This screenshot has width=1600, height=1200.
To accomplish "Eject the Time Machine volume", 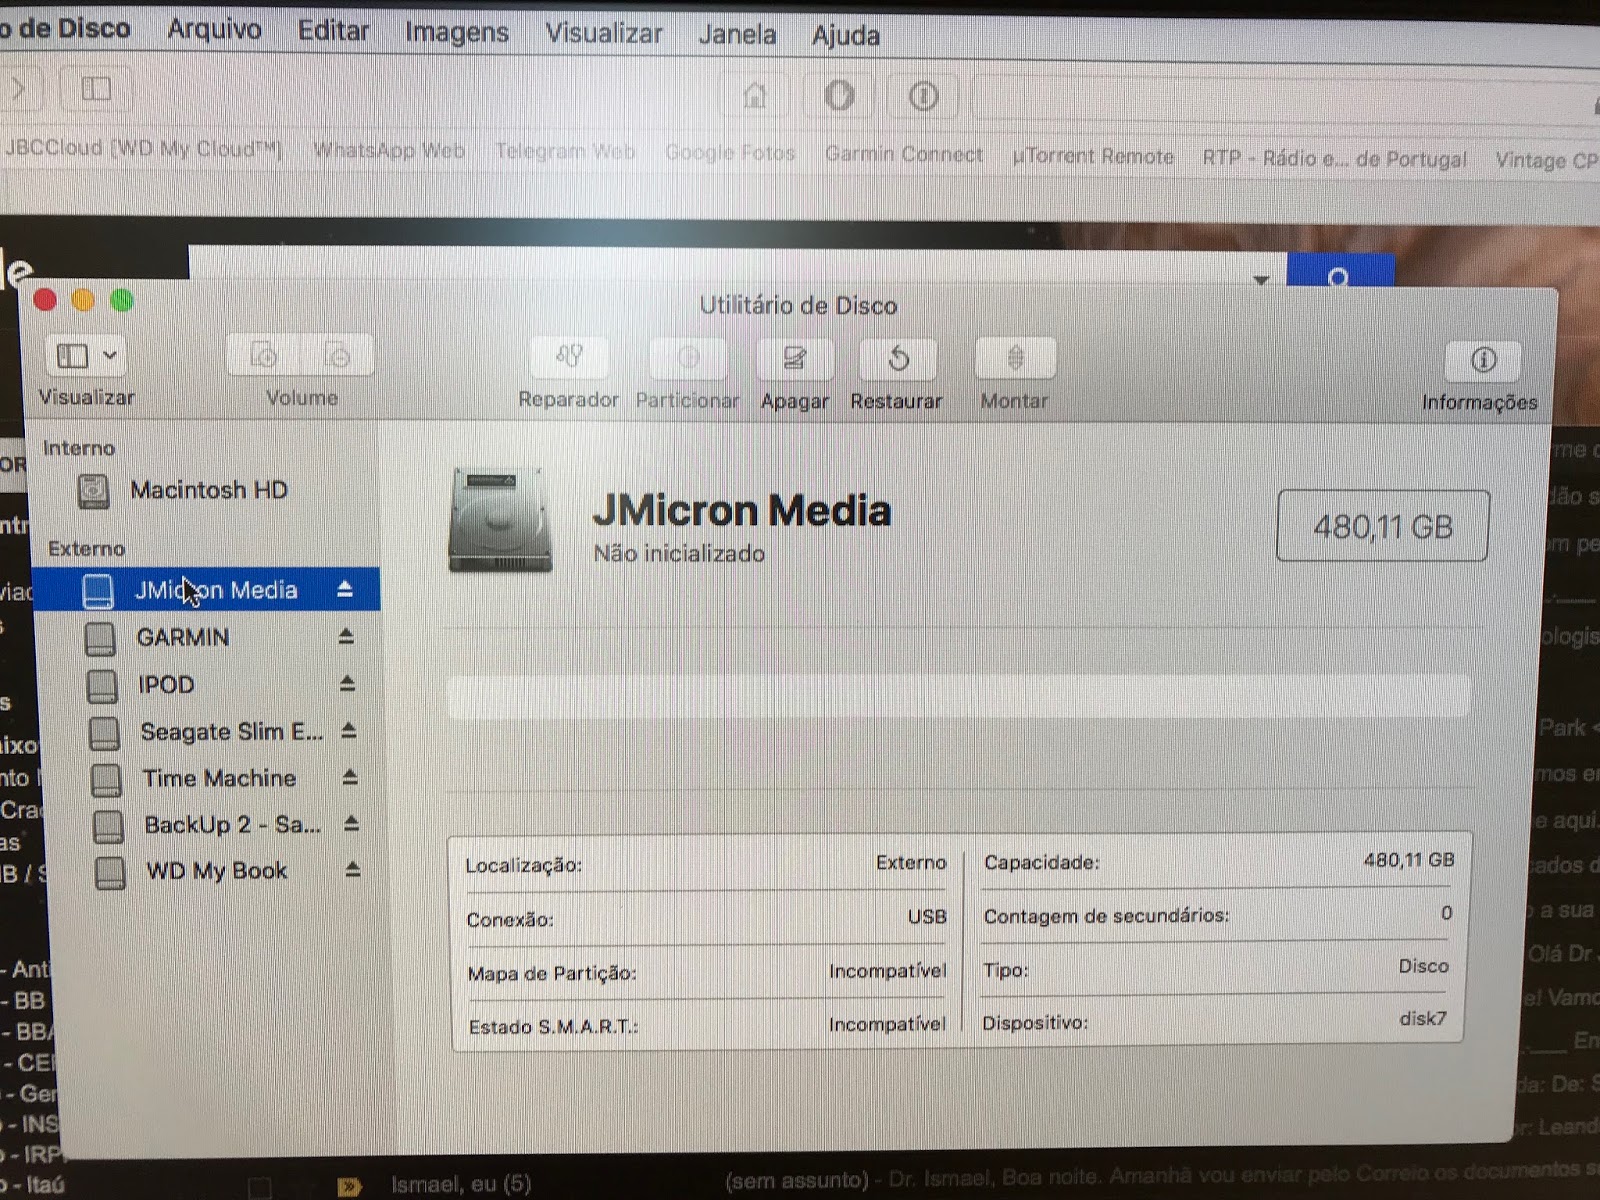I will (x=350, y=777).
